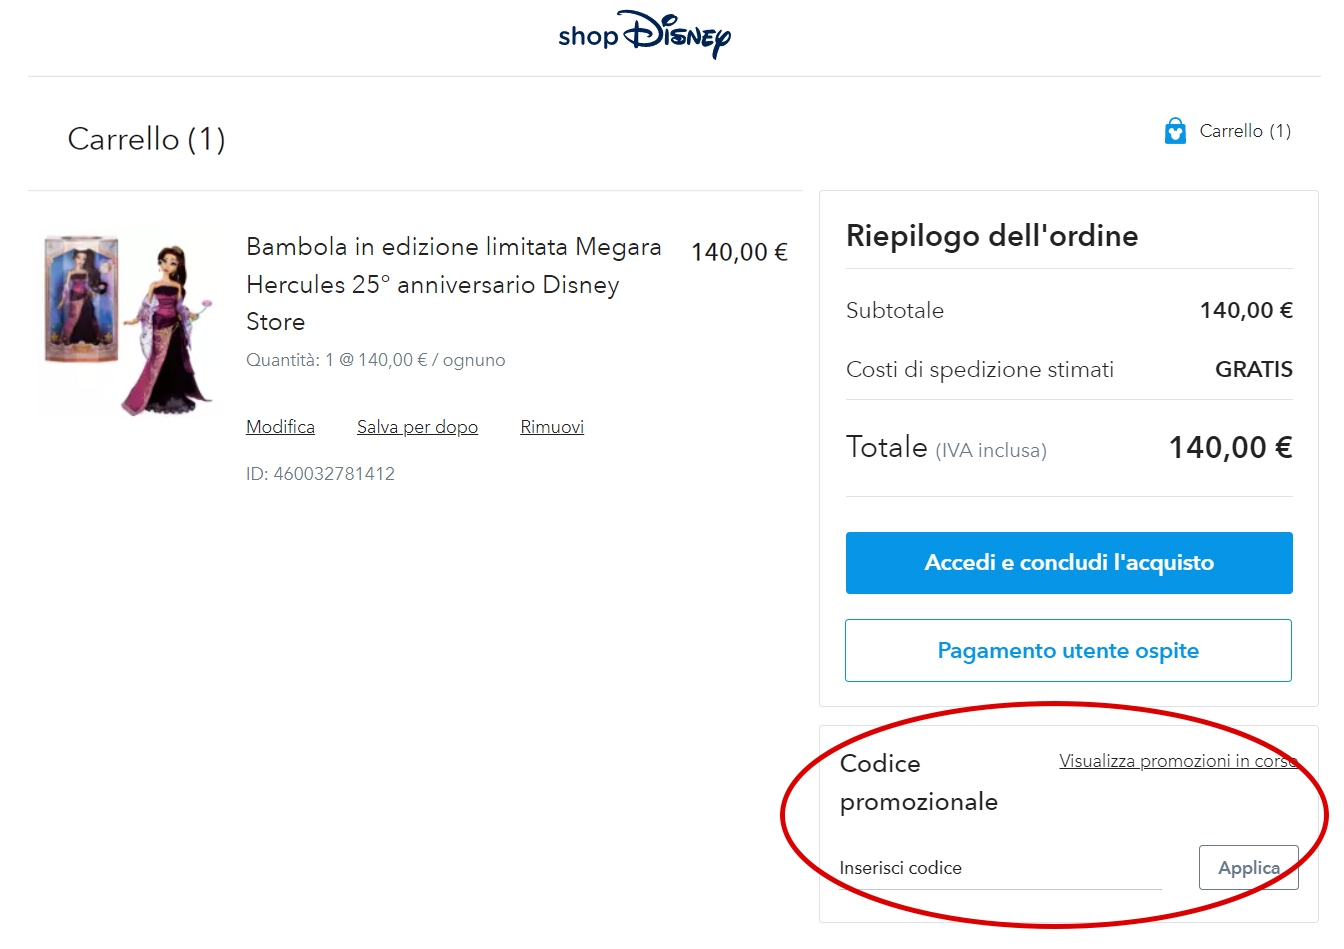Click the Codice promozionale heading

(919, 782)
